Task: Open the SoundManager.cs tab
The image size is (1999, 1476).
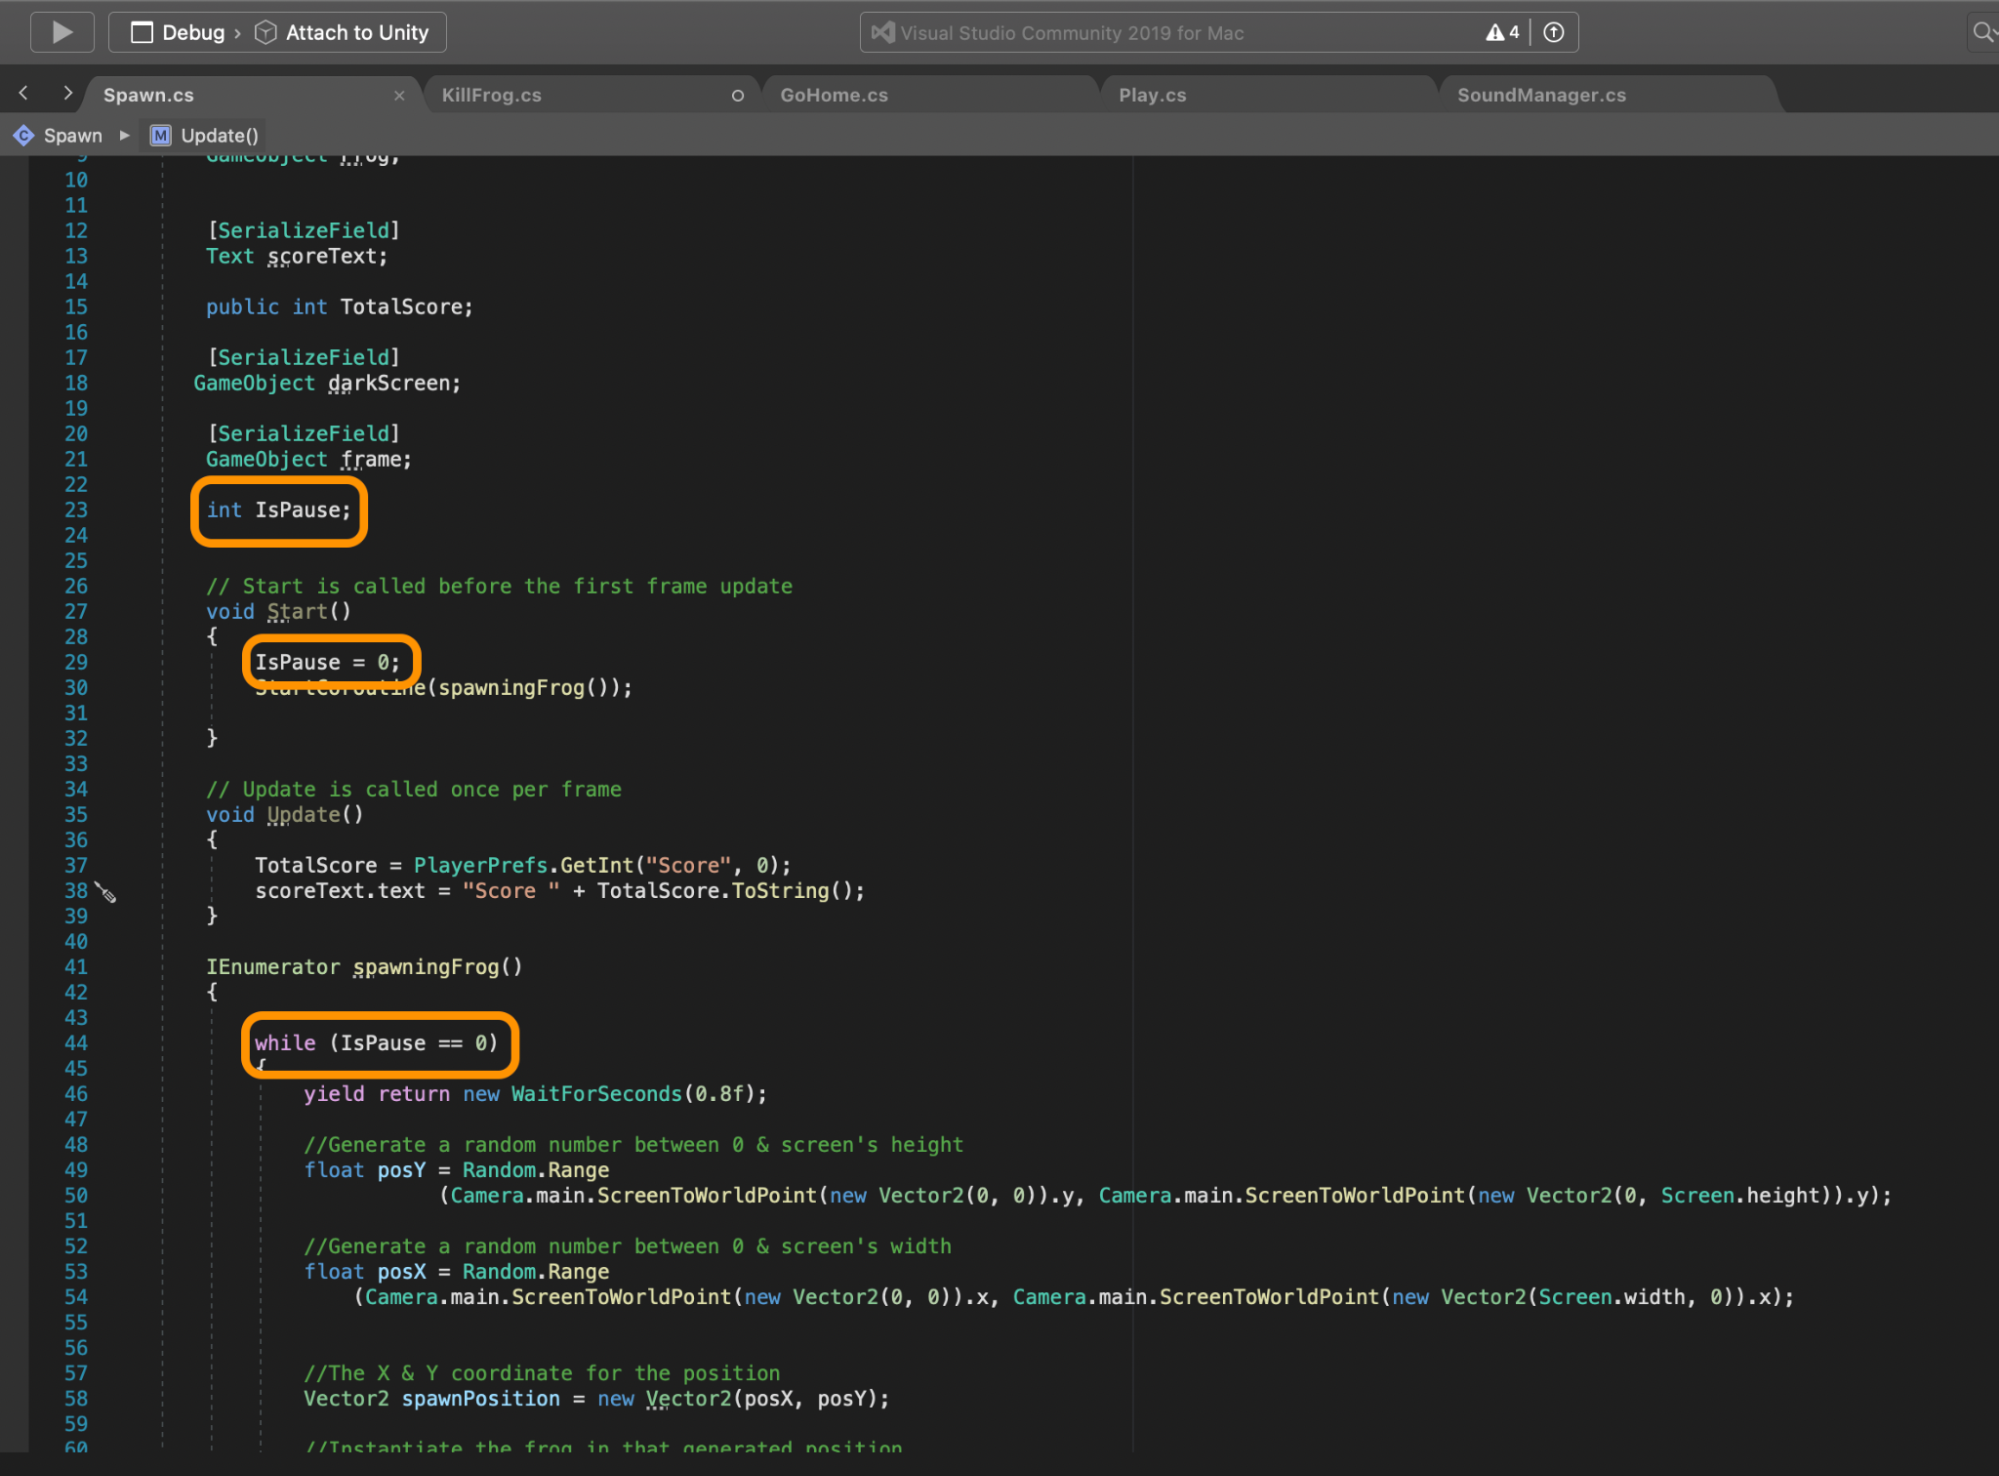Action: pos(1540,96)
